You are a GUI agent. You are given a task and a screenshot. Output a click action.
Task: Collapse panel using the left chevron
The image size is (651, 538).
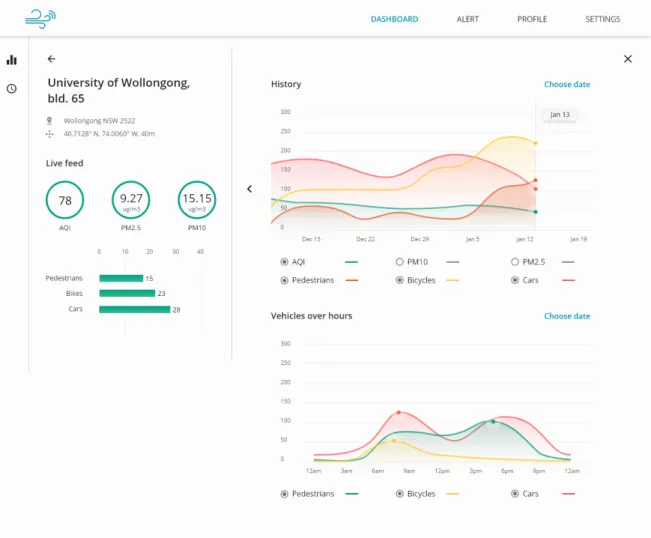[249, 189]
